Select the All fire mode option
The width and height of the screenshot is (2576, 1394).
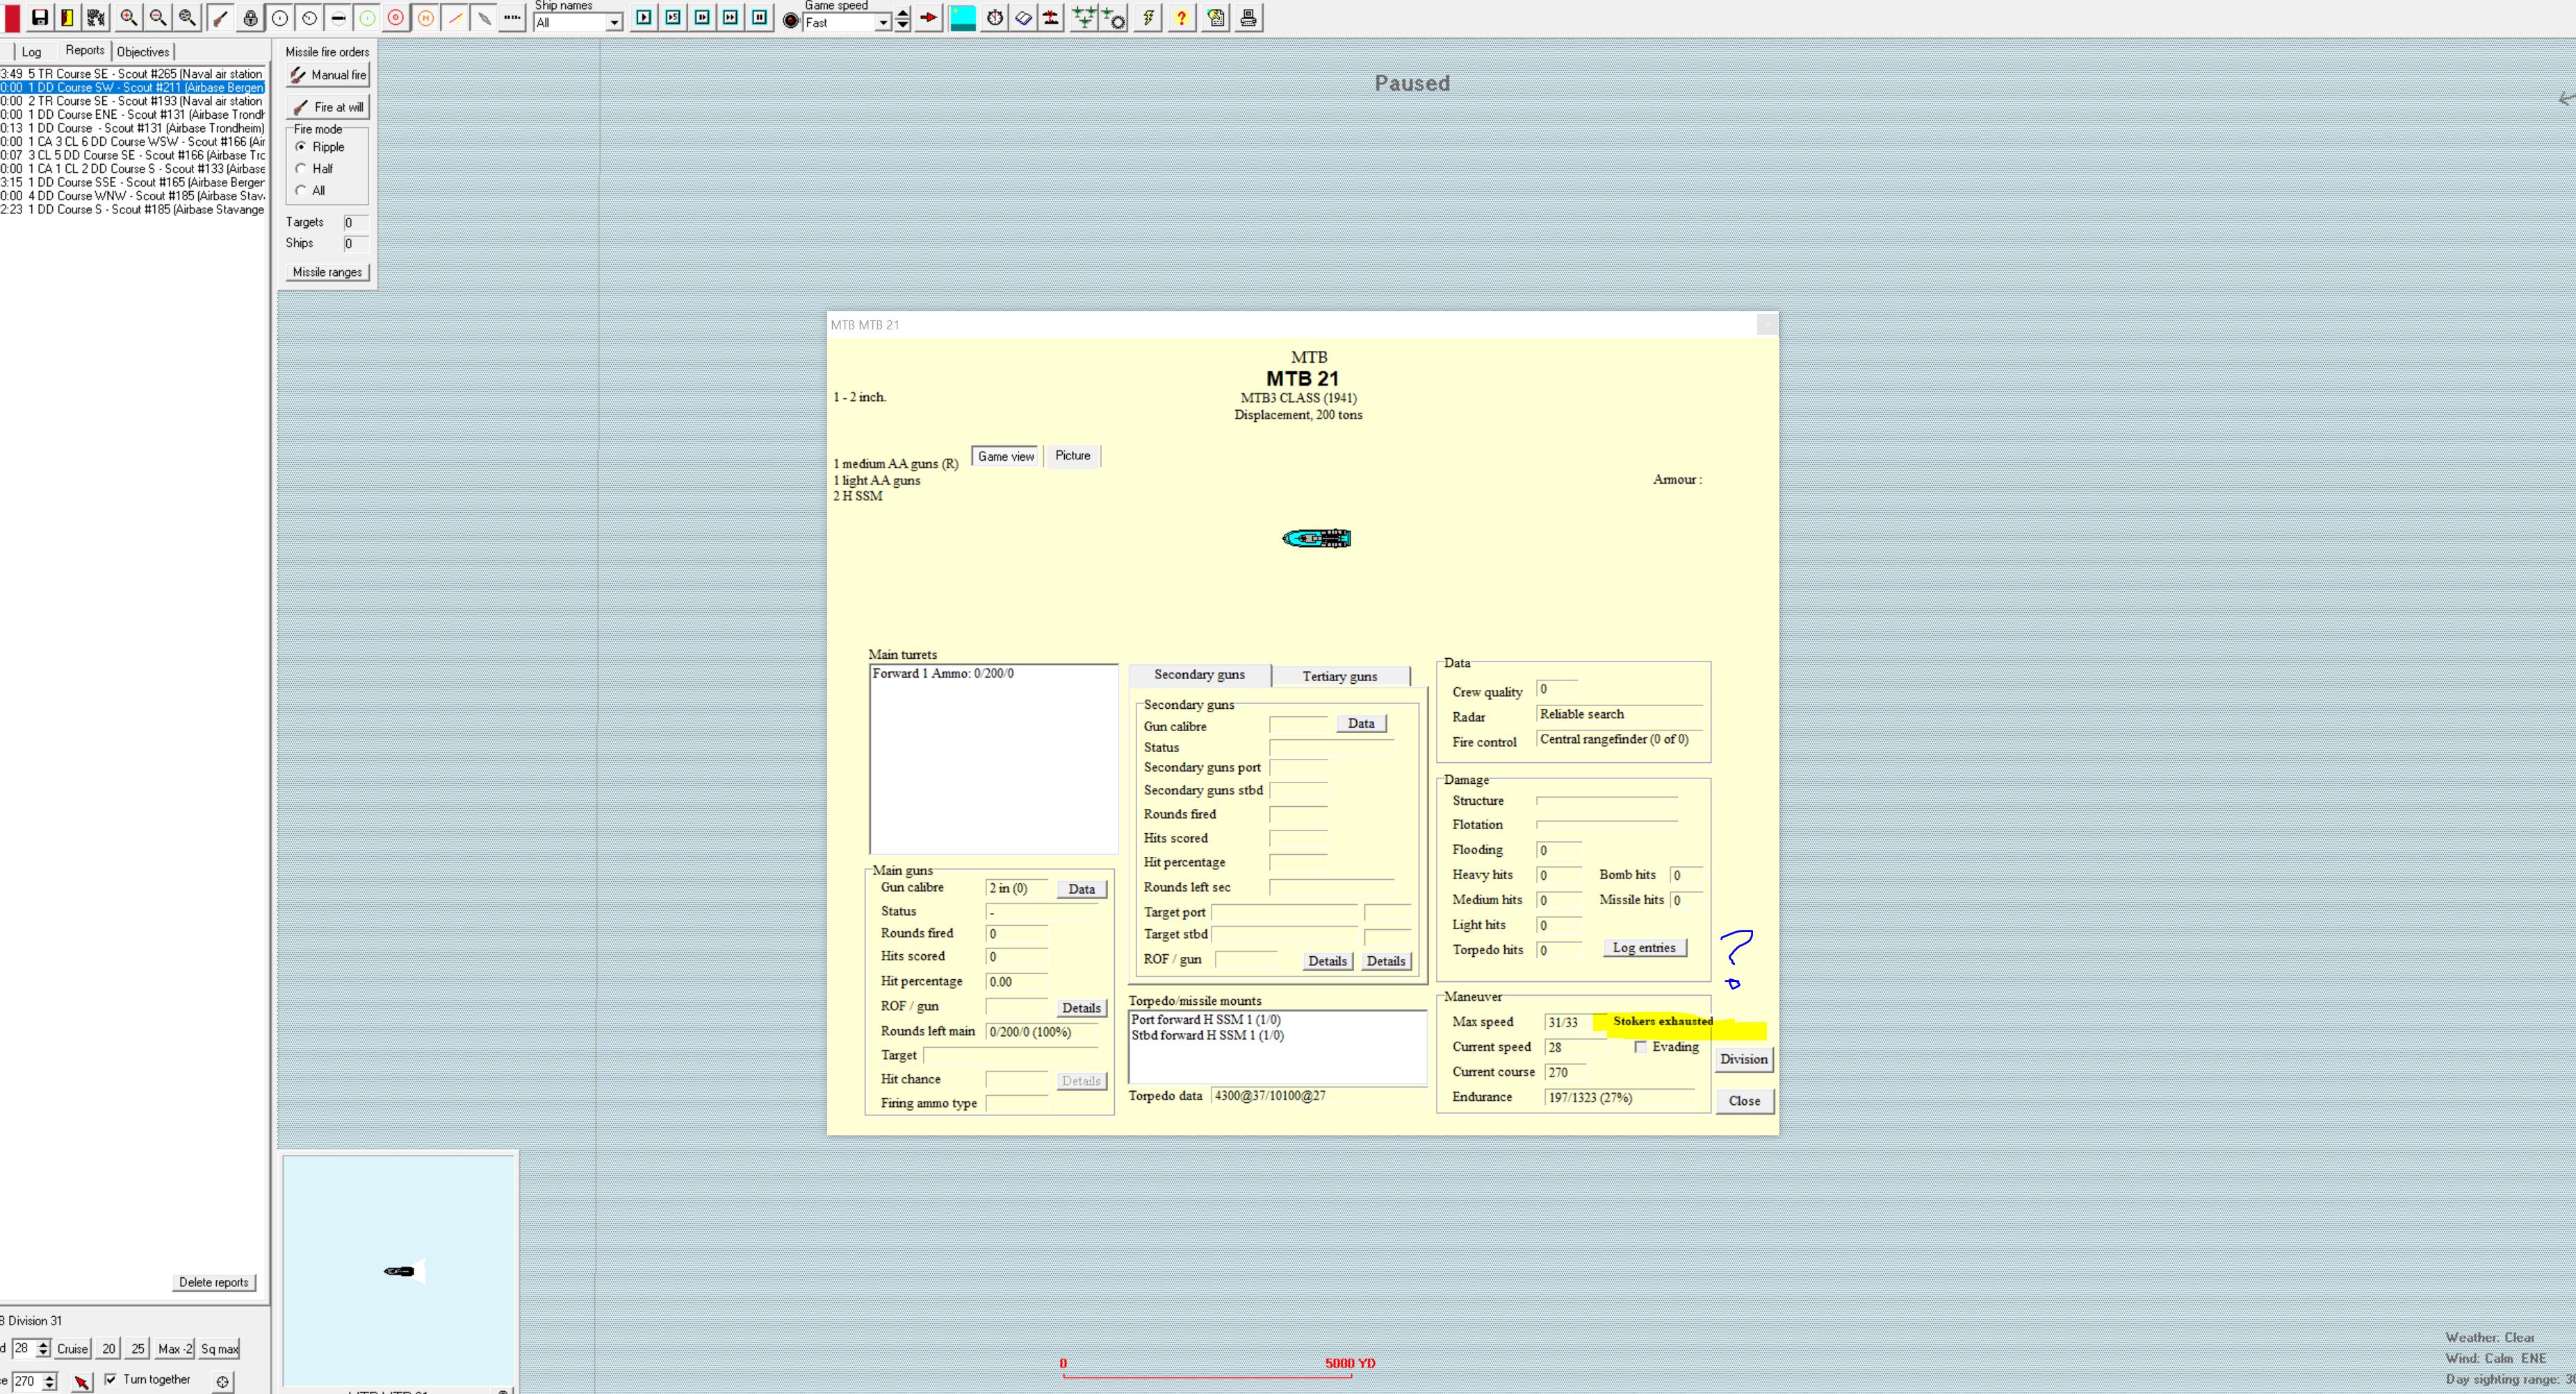click(301, 191)
